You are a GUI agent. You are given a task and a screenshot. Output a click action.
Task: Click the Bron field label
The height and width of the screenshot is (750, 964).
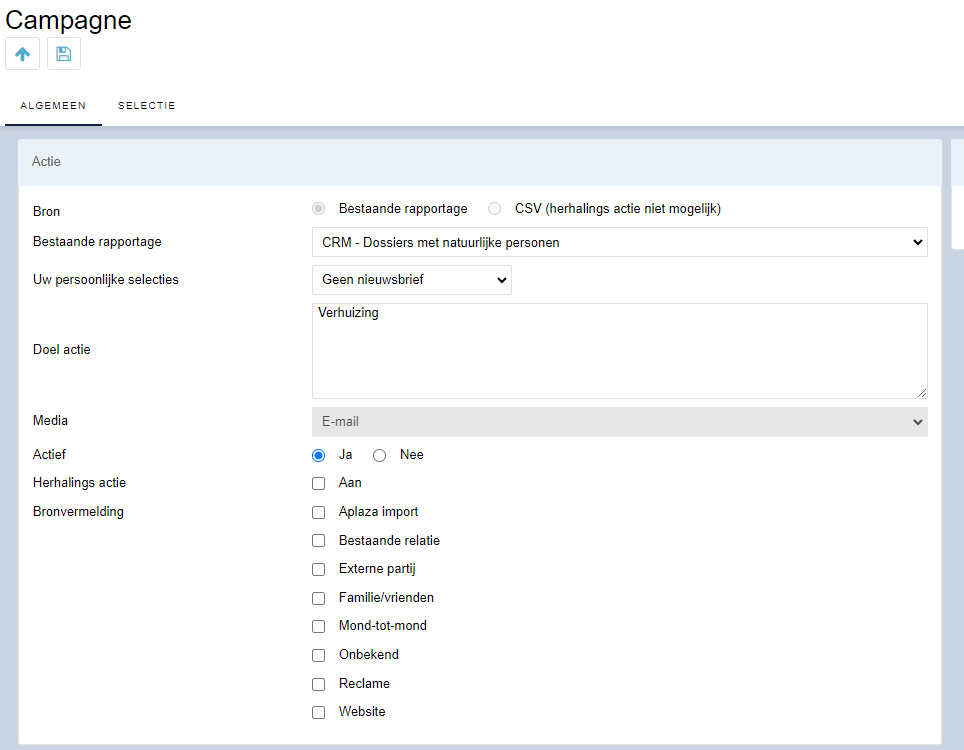(46, 211)
